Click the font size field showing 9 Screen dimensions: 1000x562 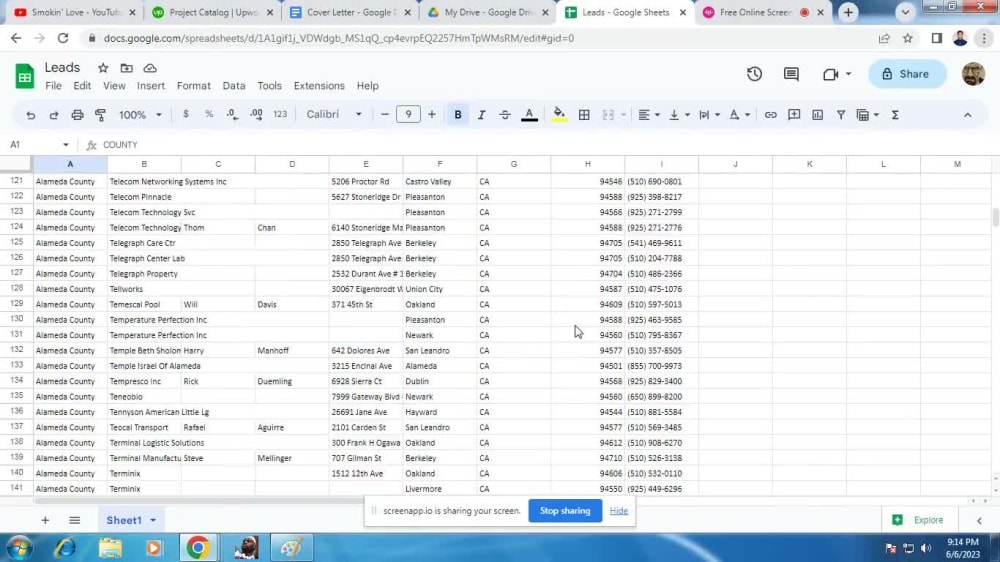pyautogui.click(x=408, y=115)
